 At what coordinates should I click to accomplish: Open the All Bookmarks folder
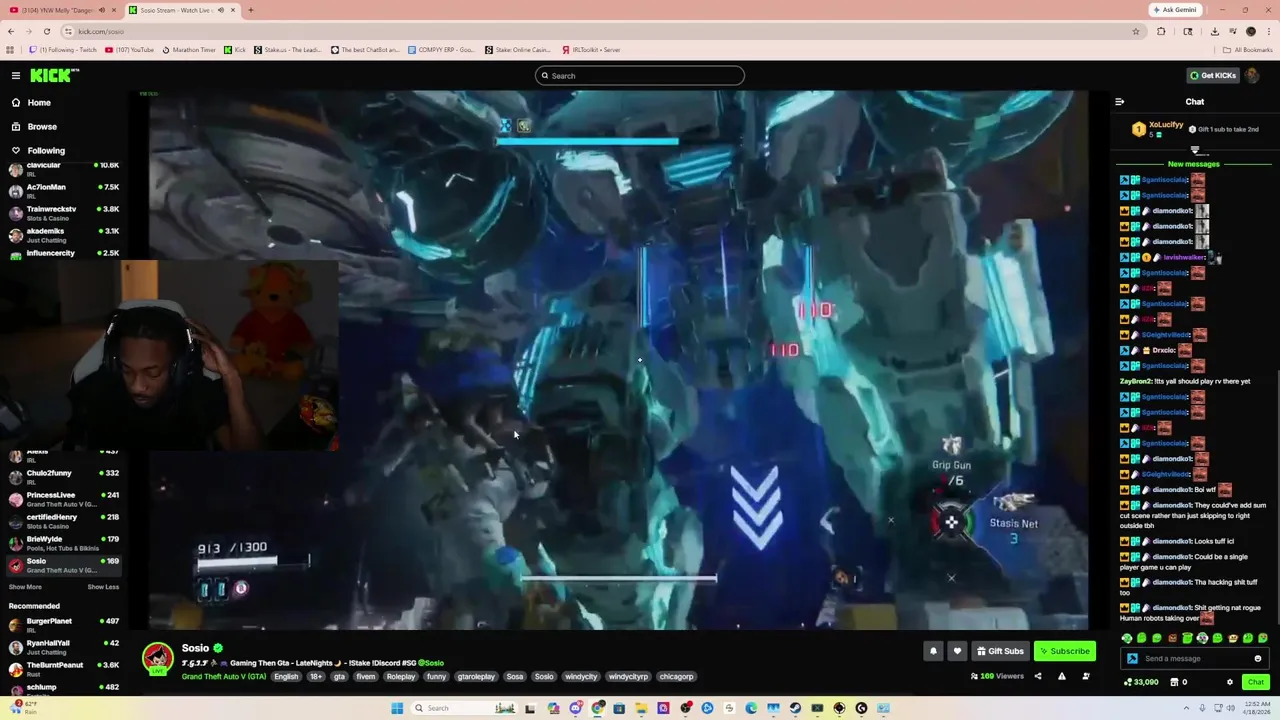1248,50
